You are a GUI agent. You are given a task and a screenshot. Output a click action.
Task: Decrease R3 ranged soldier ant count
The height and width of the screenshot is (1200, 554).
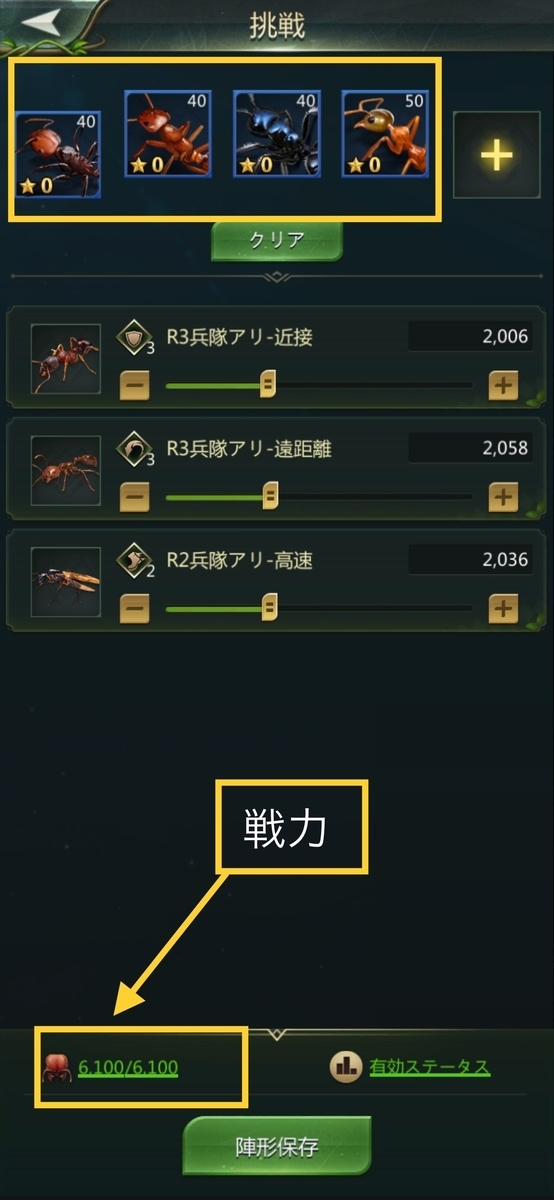[x=135, y=496]
